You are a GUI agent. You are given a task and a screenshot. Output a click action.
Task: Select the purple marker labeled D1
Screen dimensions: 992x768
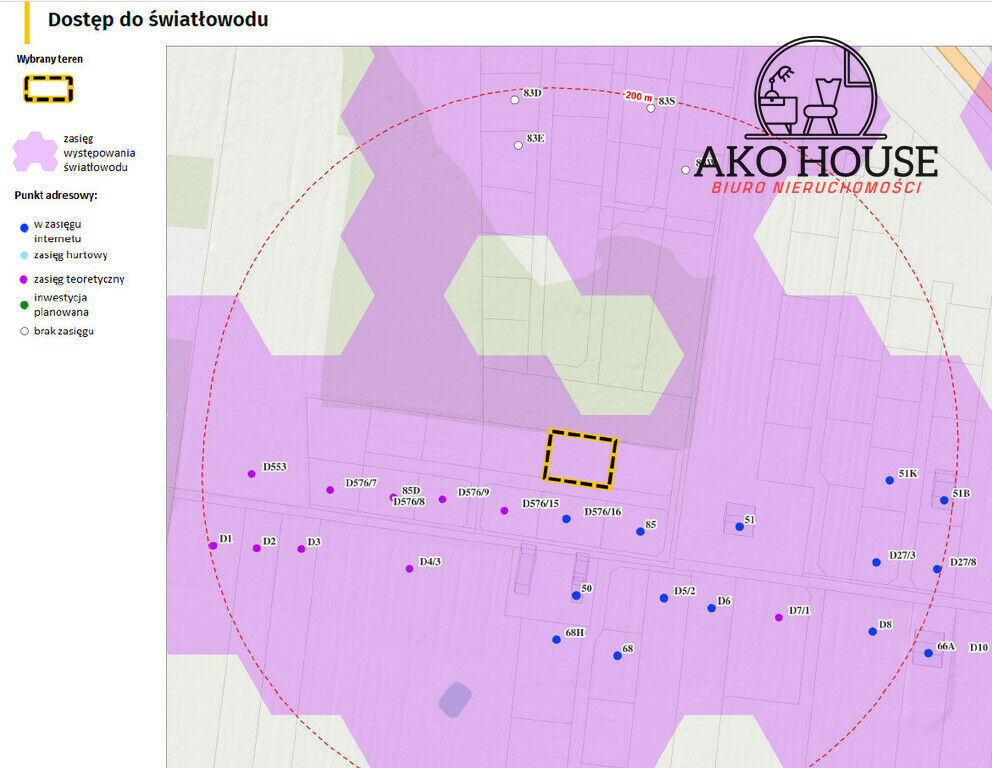213,545
